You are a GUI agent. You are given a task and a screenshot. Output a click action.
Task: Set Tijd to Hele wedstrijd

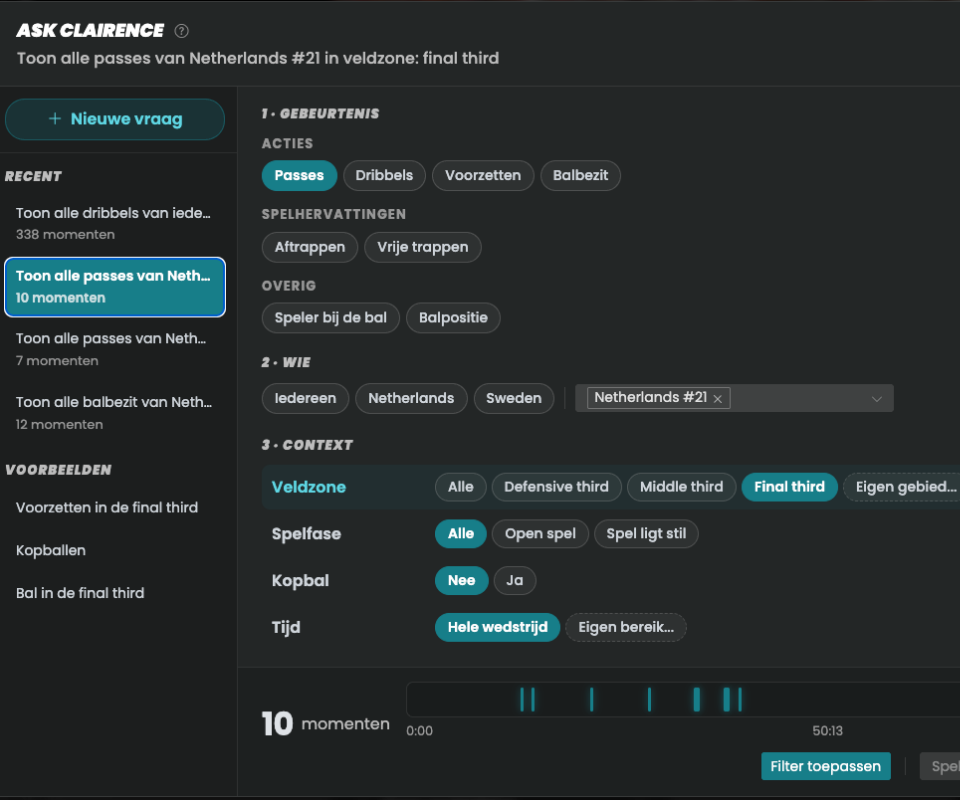[x=497, y=627]
